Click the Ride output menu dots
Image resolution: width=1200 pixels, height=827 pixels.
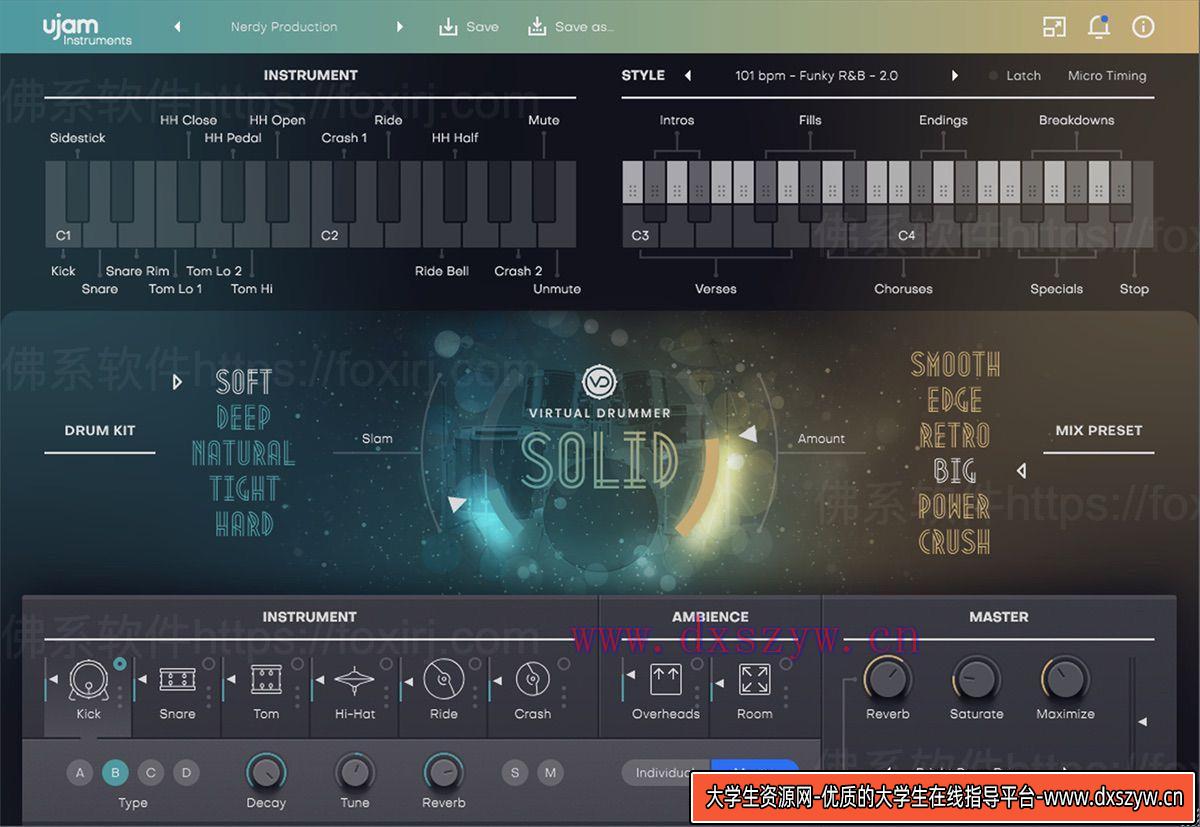point(475,697)
